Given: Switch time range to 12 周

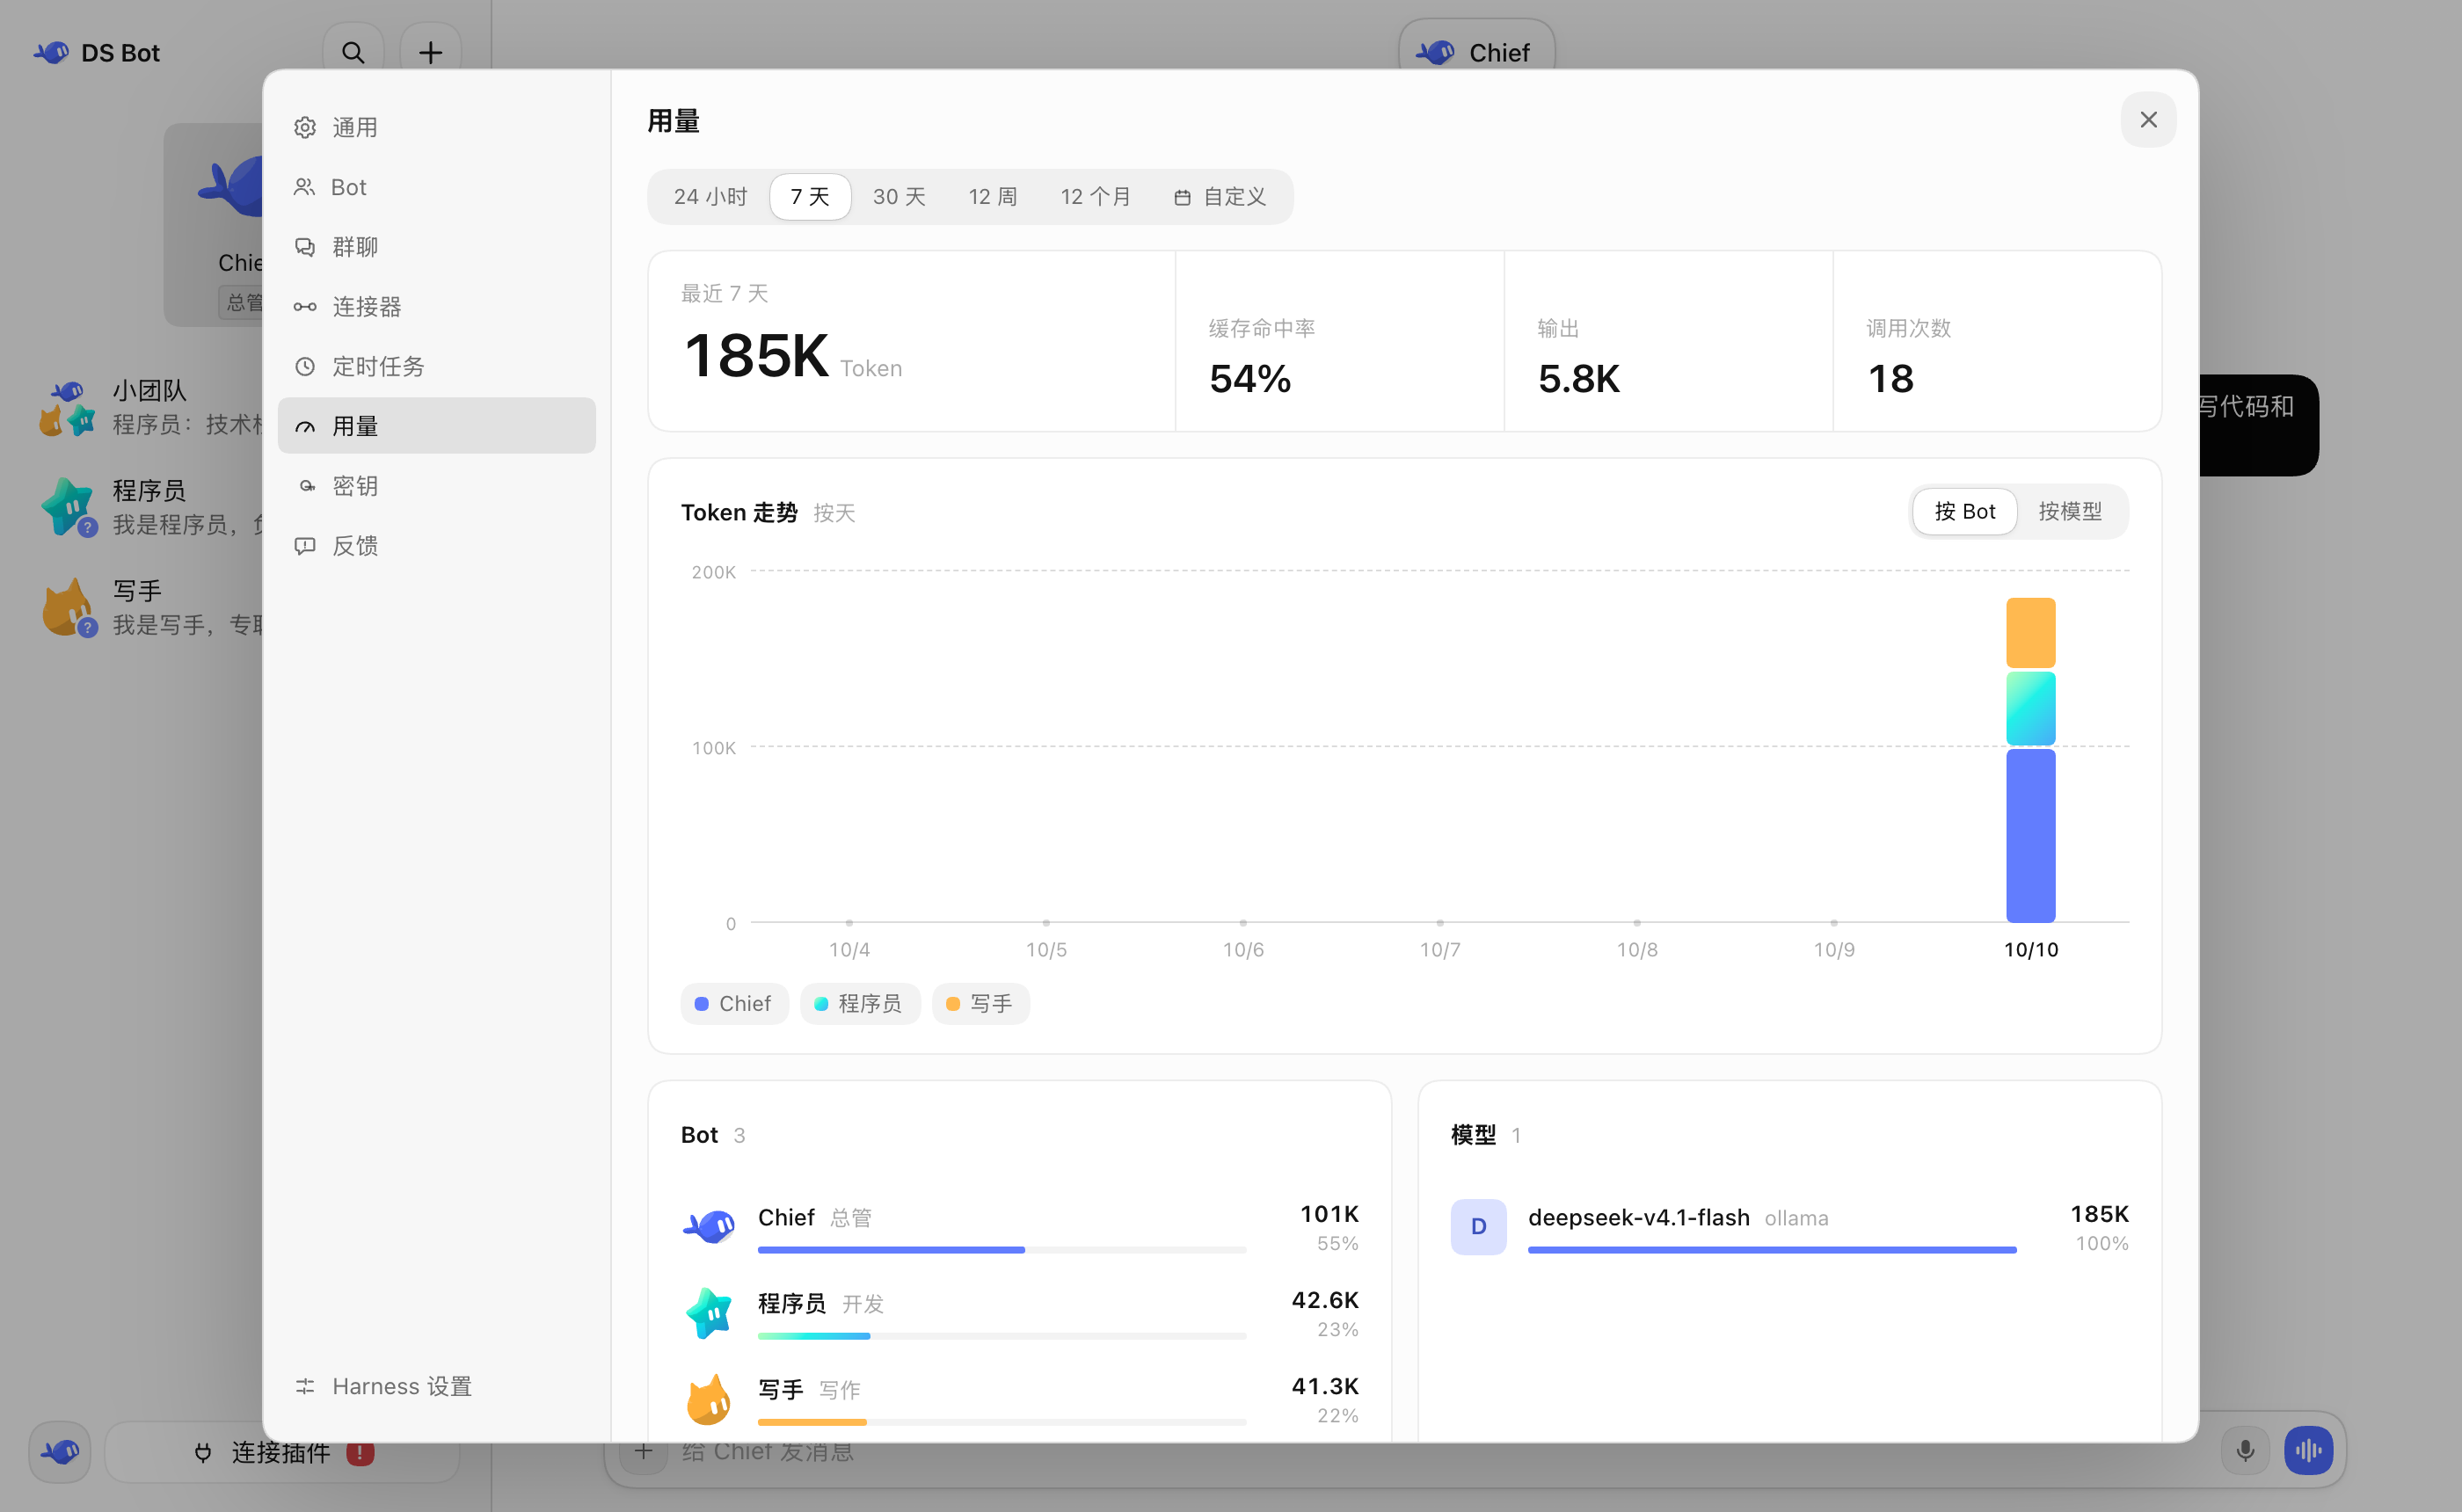Looking at the screenshot, I should pos(992,197).
